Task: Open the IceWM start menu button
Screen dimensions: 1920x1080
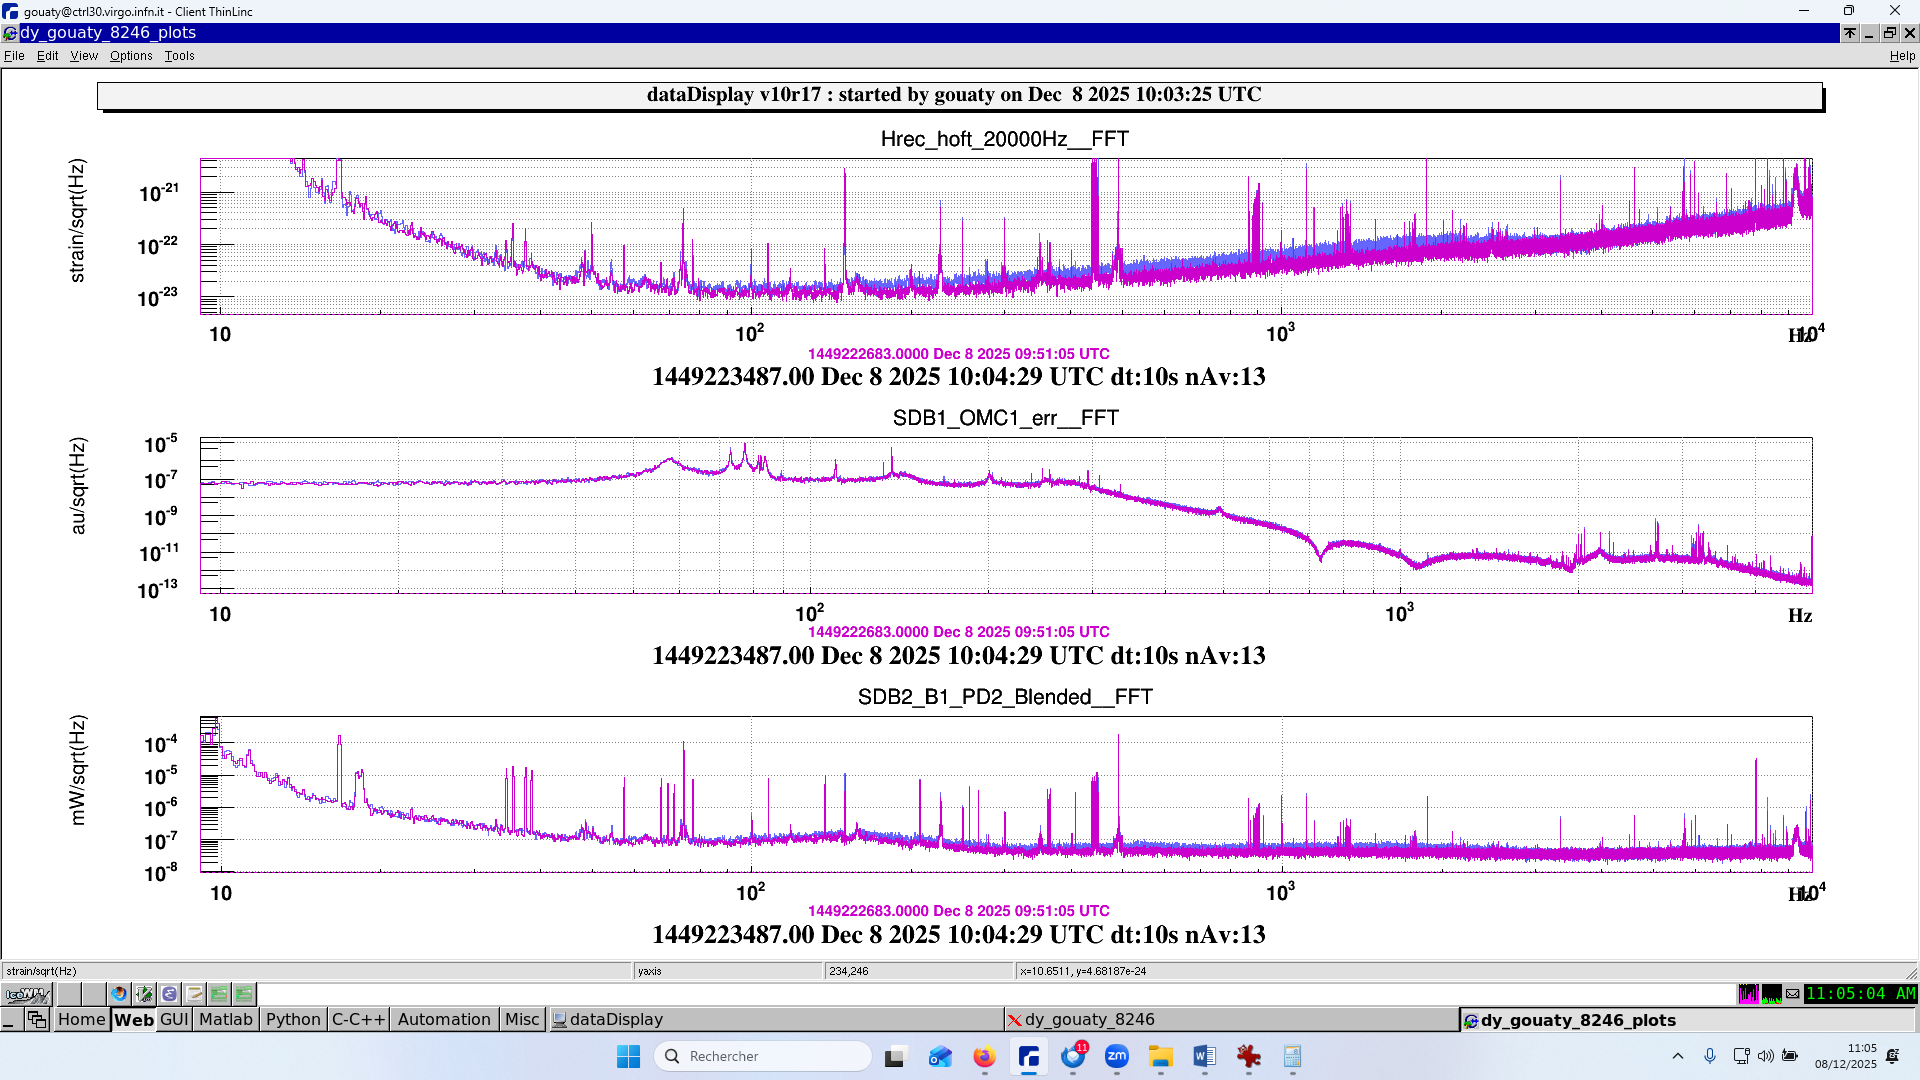Action: pos(27,994)
